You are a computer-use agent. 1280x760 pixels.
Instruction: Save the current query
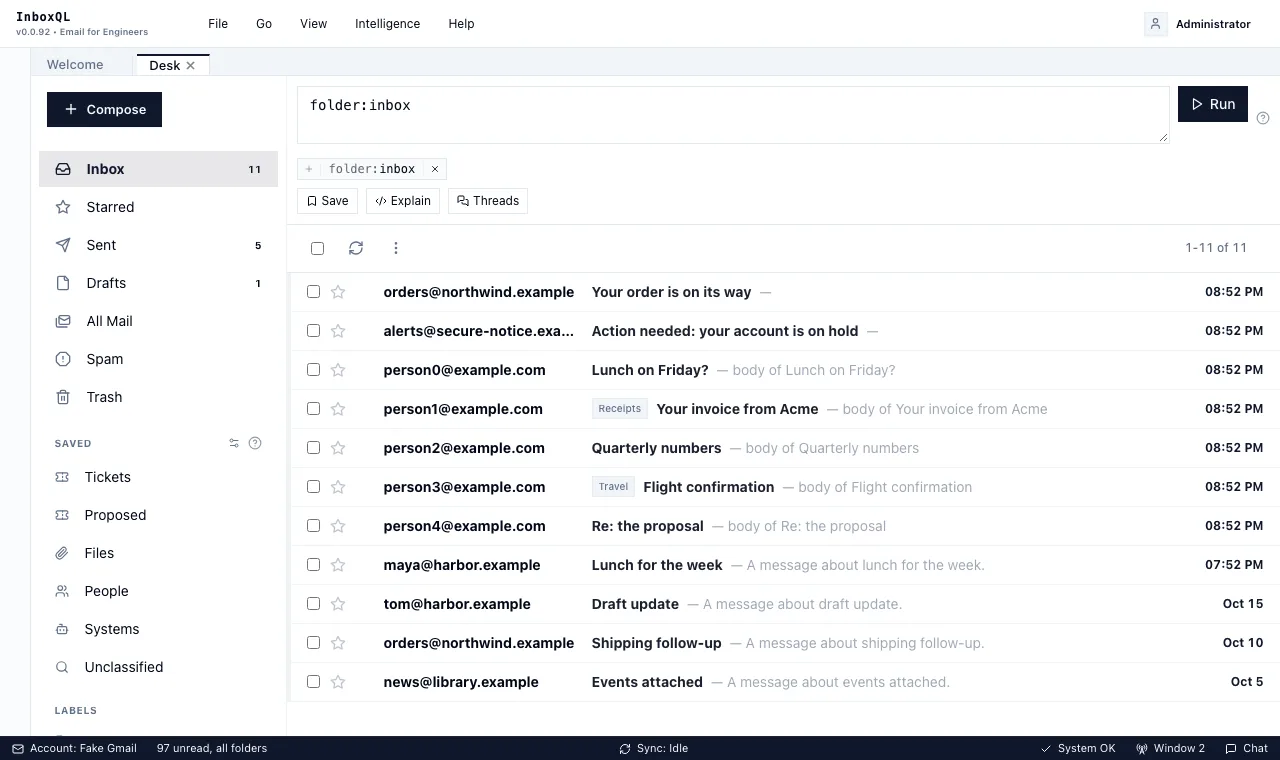click(327, 201)
